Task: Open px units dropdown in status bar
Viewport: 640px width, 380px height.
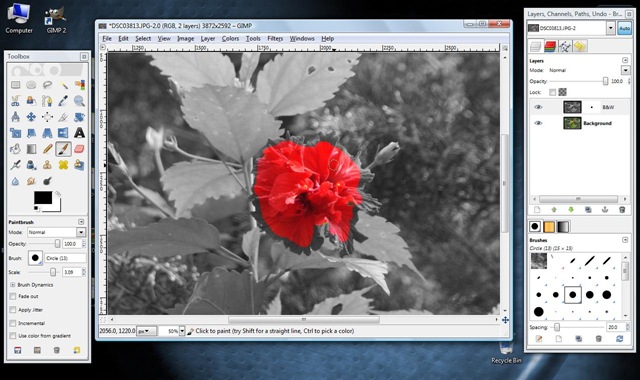Action: pos(147,331)
